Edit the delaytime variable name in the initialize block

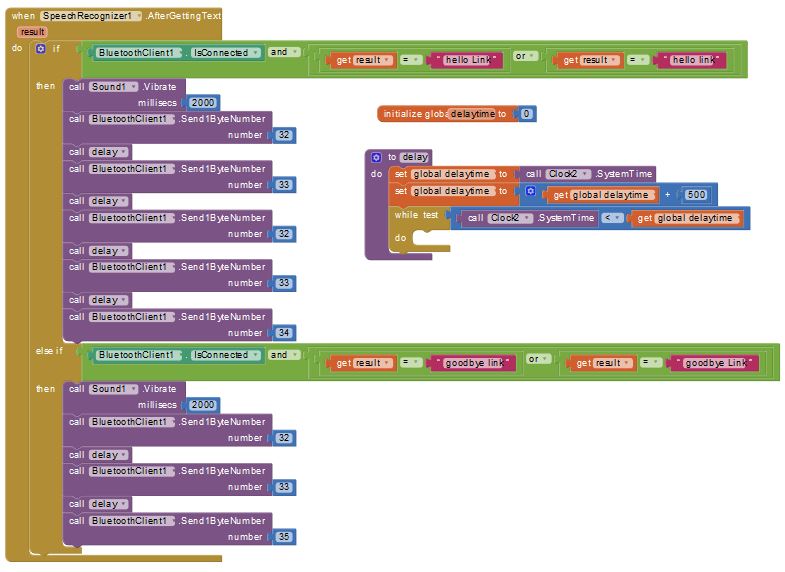pyautogui.click(x=472, y=114)
